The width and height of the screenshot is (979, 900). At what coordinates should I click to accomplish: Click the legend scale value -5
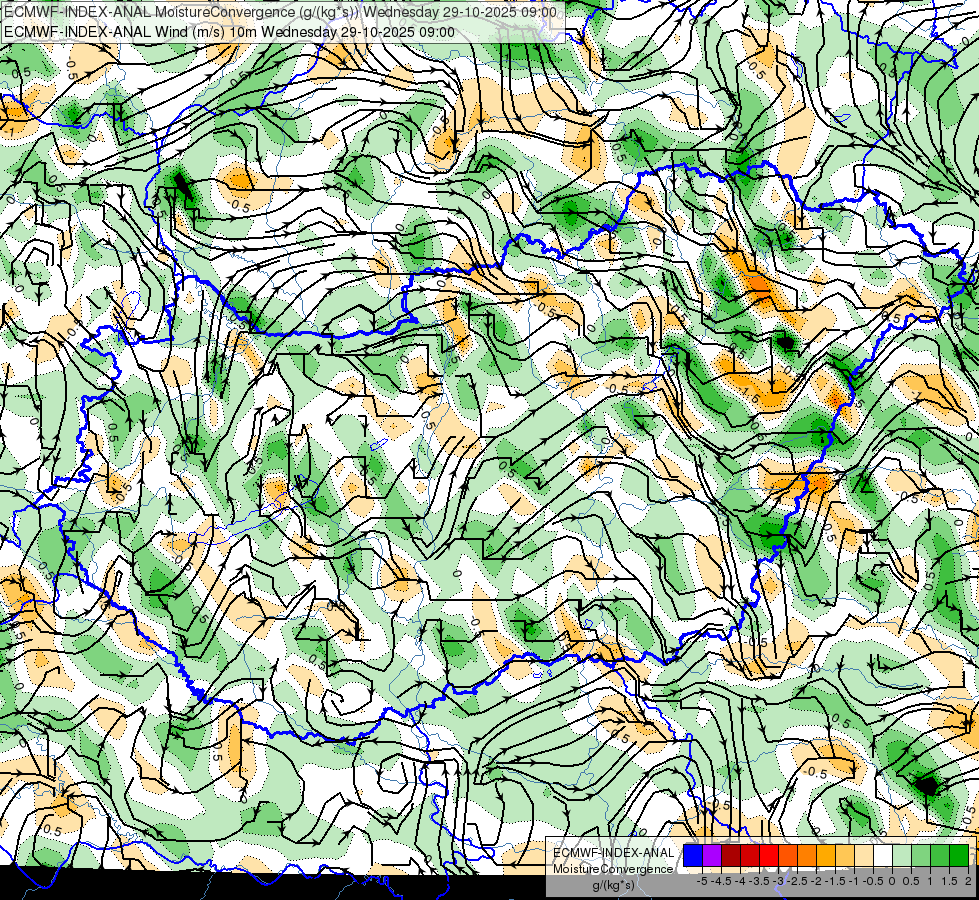coord(702,881)
